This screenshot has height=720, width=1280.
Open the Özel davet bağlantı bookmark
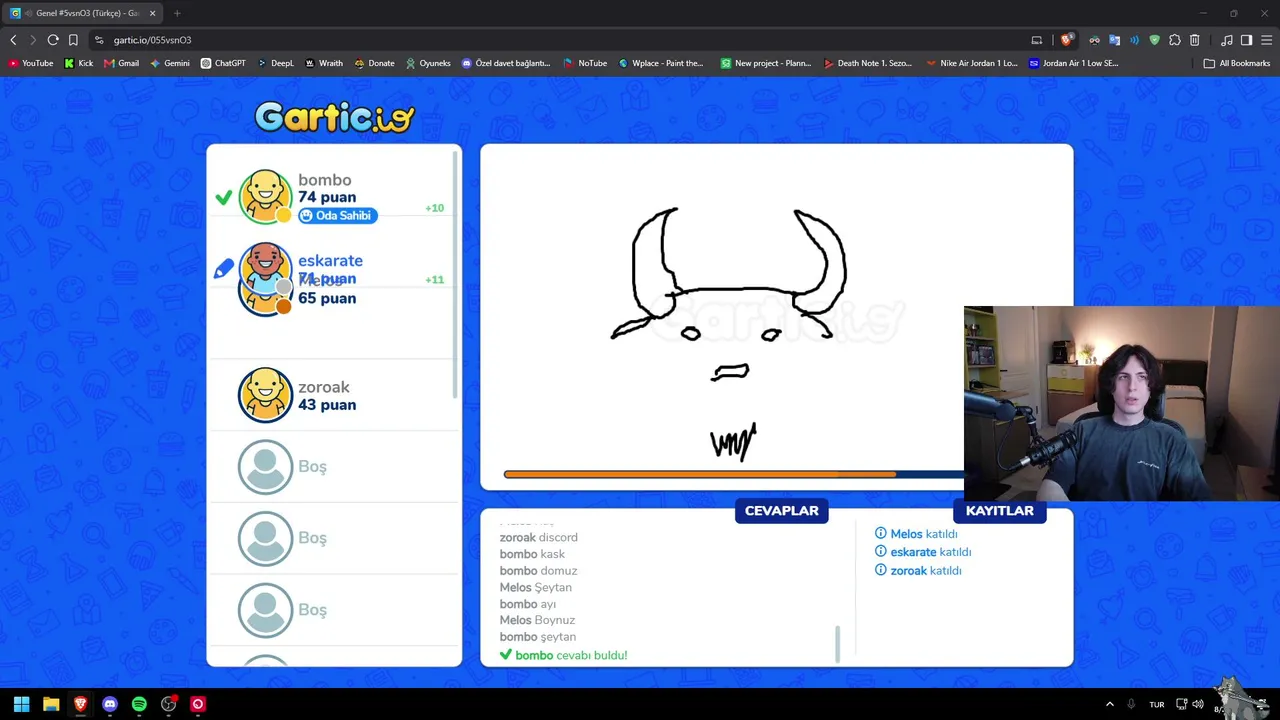[506, 63]
